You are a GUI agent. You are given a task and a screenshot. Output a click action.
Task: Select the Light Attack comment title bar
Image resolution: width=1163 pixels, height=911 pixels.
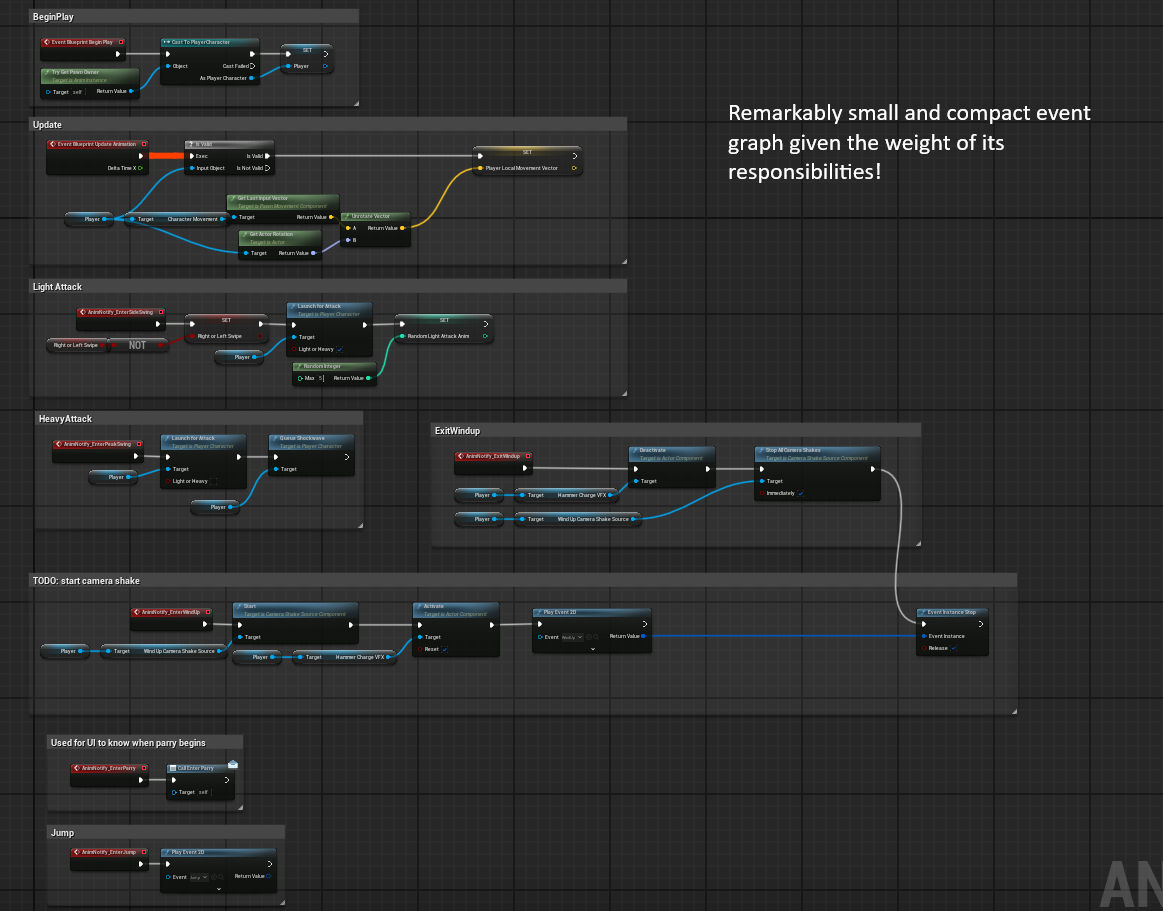[x=329, y=286]
